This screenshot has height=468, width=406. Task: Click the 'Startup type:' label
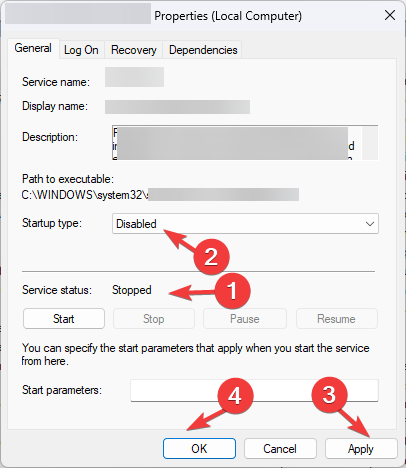[52, 223]
